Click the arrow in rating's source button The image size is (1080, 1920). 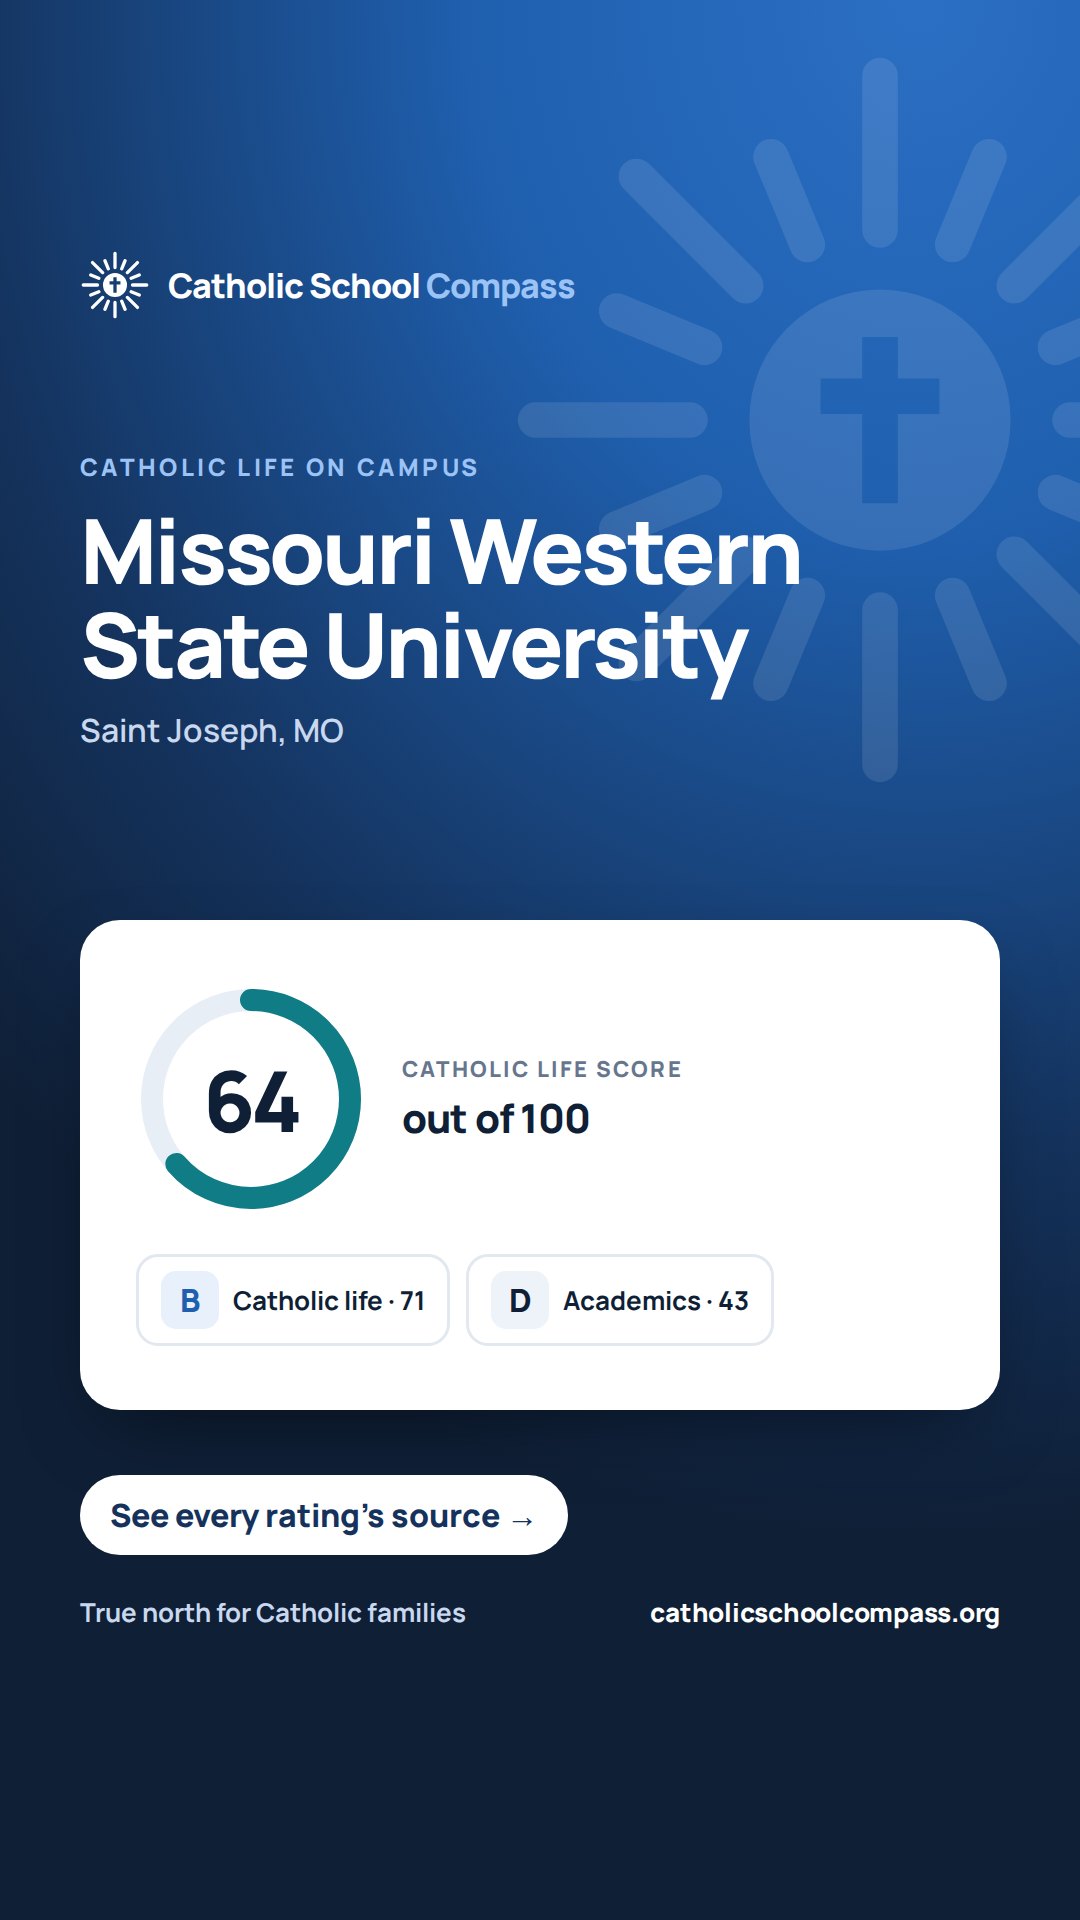tap(522, 1520)
